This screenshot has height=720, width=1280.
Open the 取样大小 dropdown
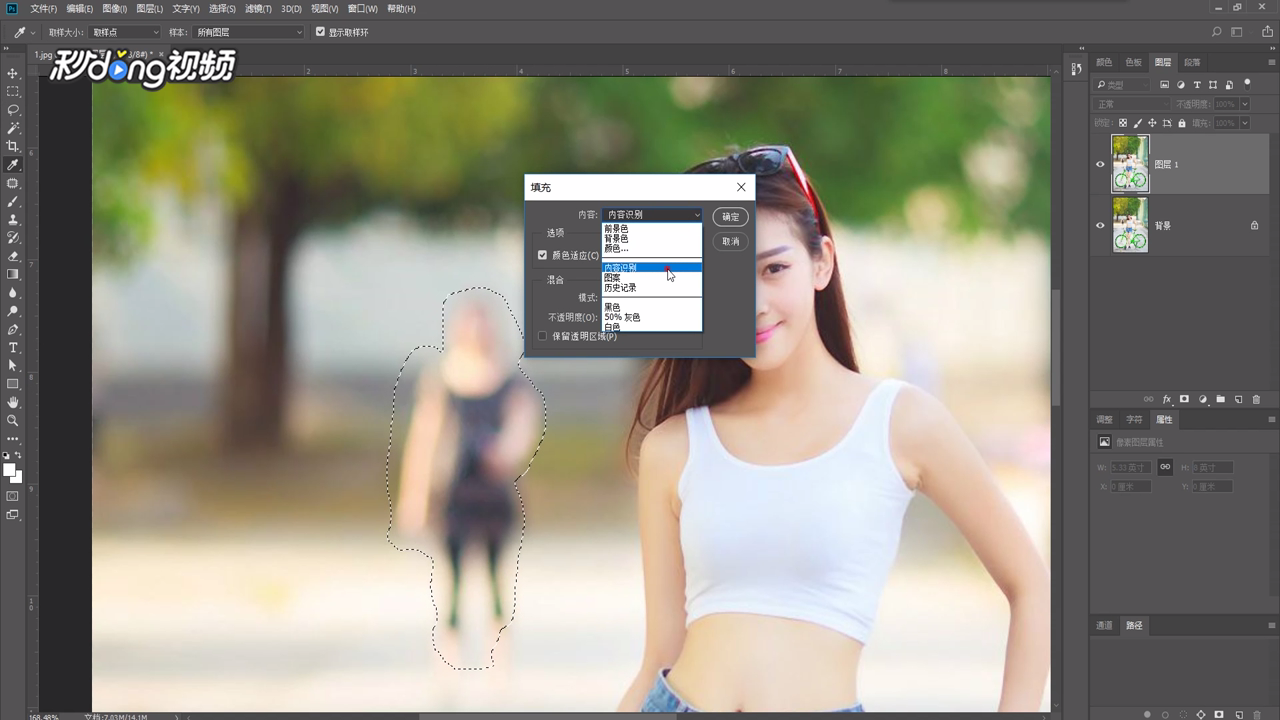coord(125,32)
